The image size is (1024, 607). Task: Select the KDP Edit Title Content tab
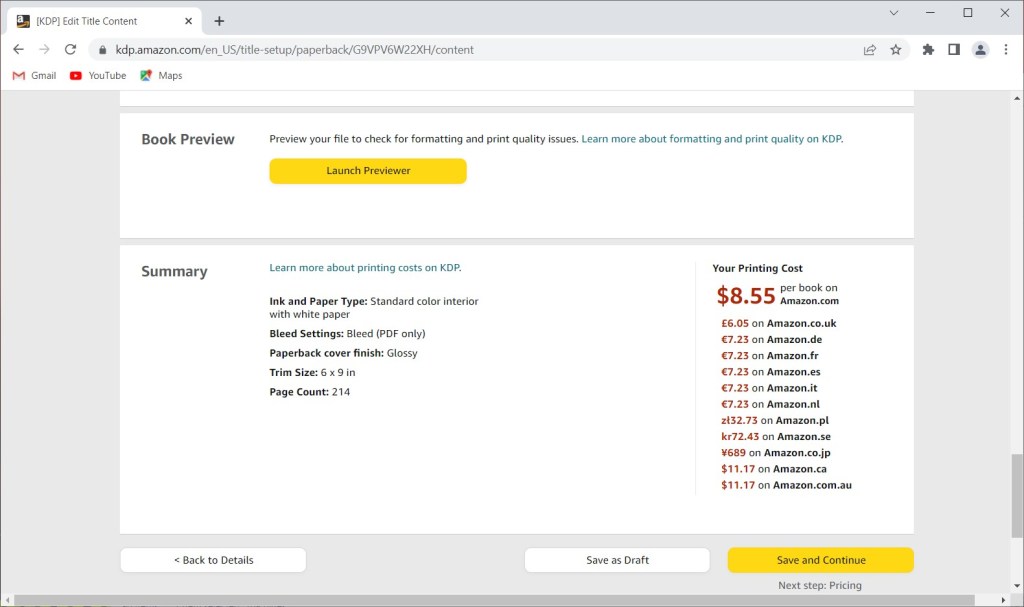[x=95, y=21]
